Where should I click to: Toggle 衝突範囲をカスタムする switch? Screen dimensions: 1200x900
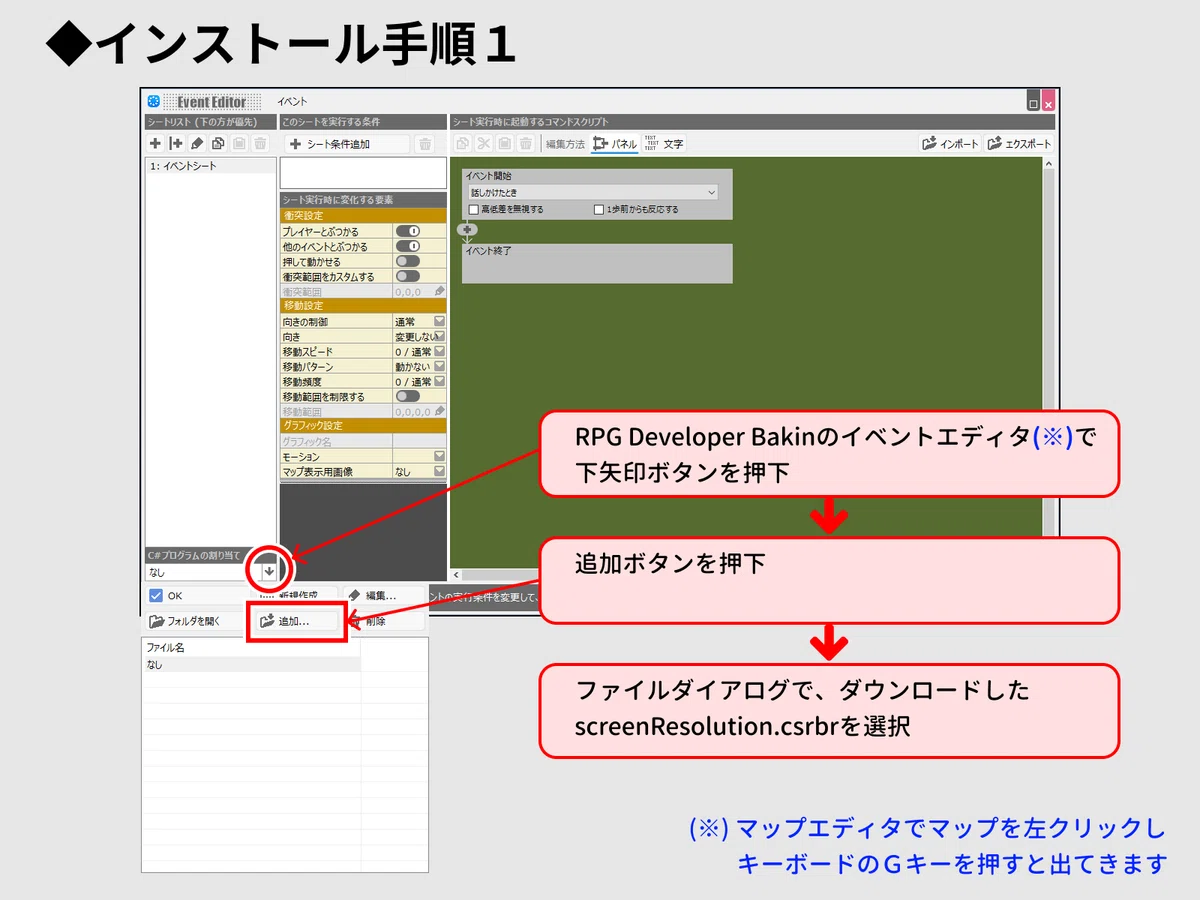(408, 276)
